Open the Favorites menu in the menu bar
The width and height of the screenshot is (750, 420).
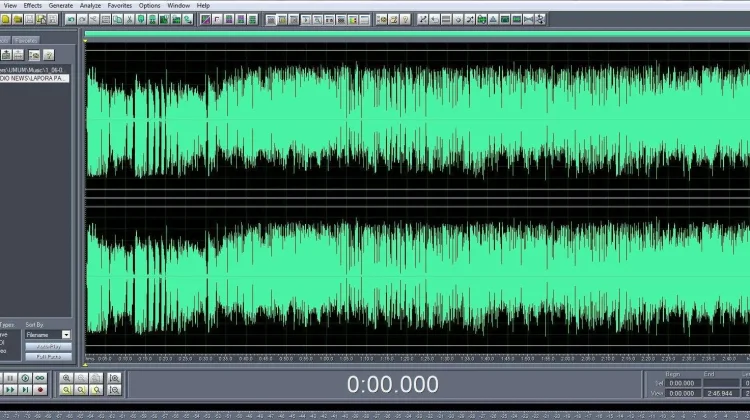(x=120, y=6)
